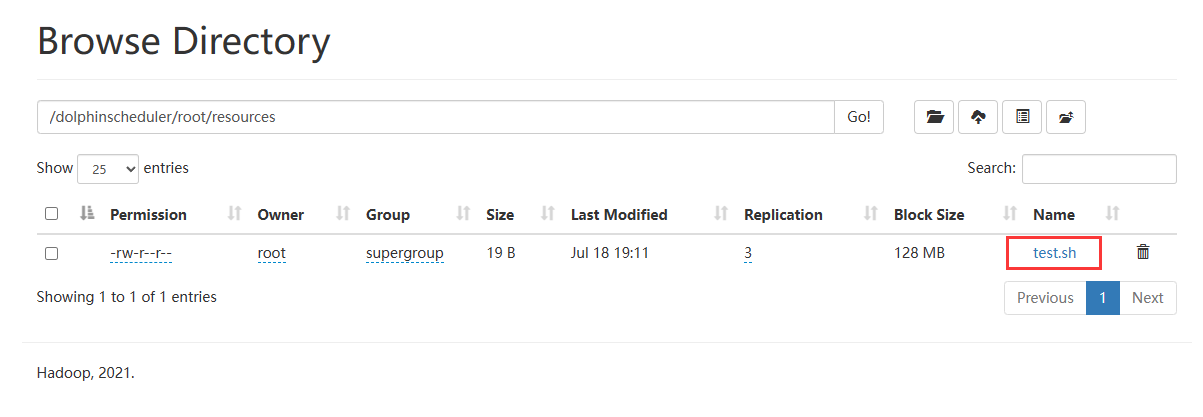Image resolution: width=1203 pixels, height=417 pixels.
Task: Sort by the Block Size column arrows icon
Action: tap(1010, 214)
